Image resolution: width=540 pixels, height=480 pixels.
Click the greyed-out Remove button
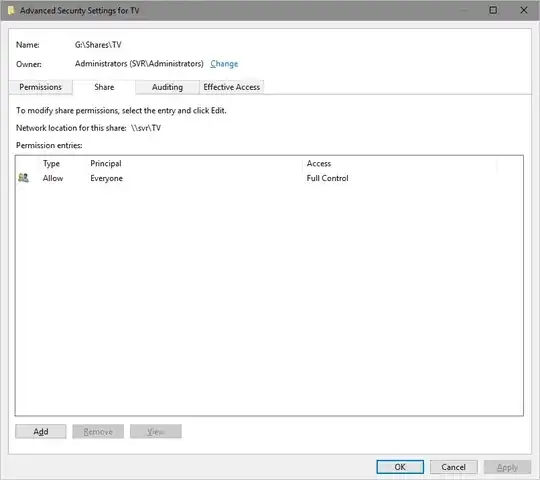tap(98, 431)
